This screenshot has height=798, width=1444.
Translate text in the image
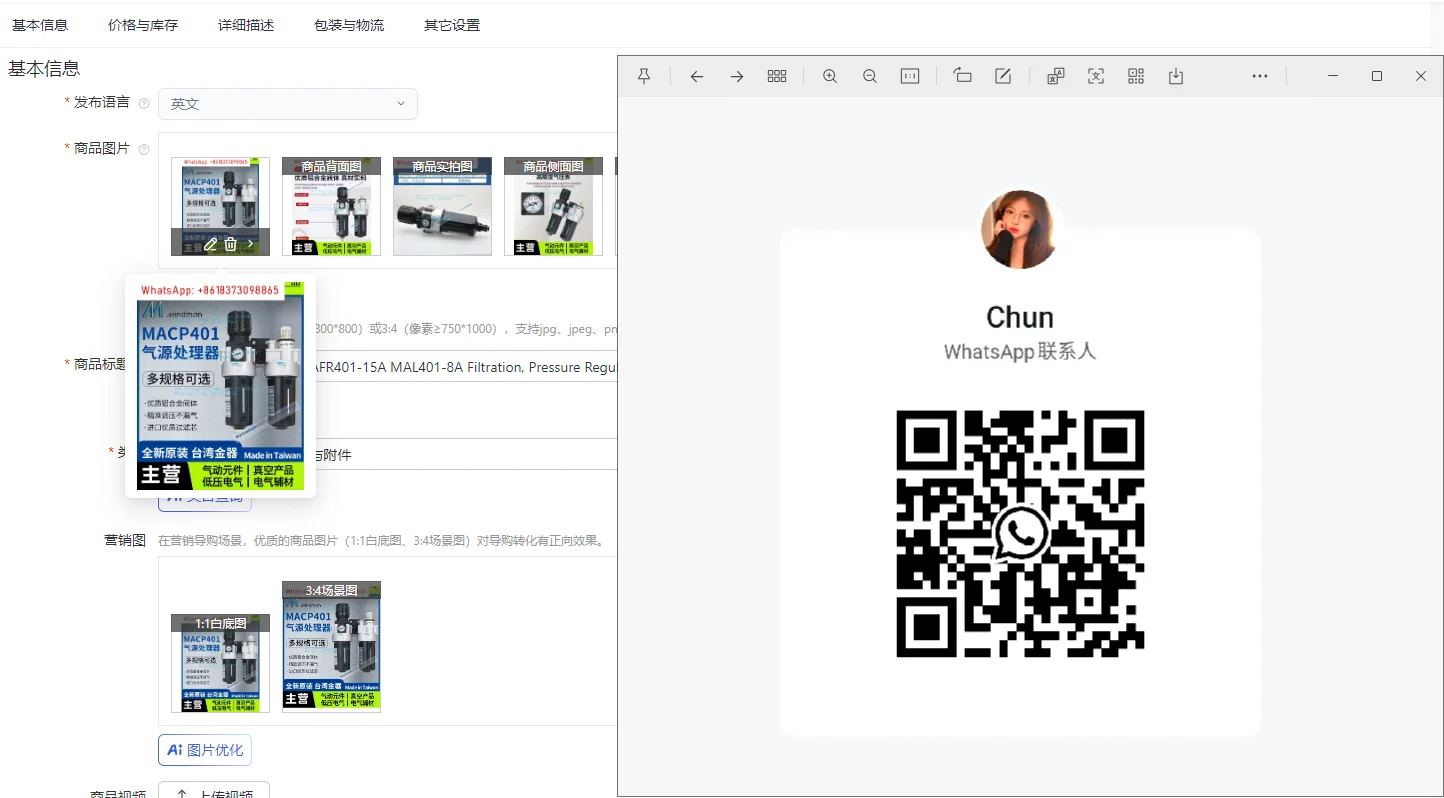pyautogui.click(x=1056, y=76)
